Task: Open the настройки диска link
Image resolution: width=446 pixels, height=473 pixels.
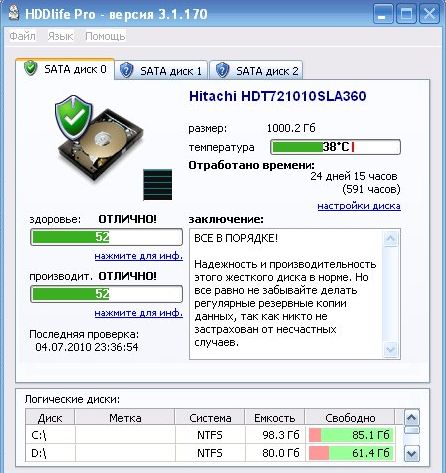Action: 359,206
